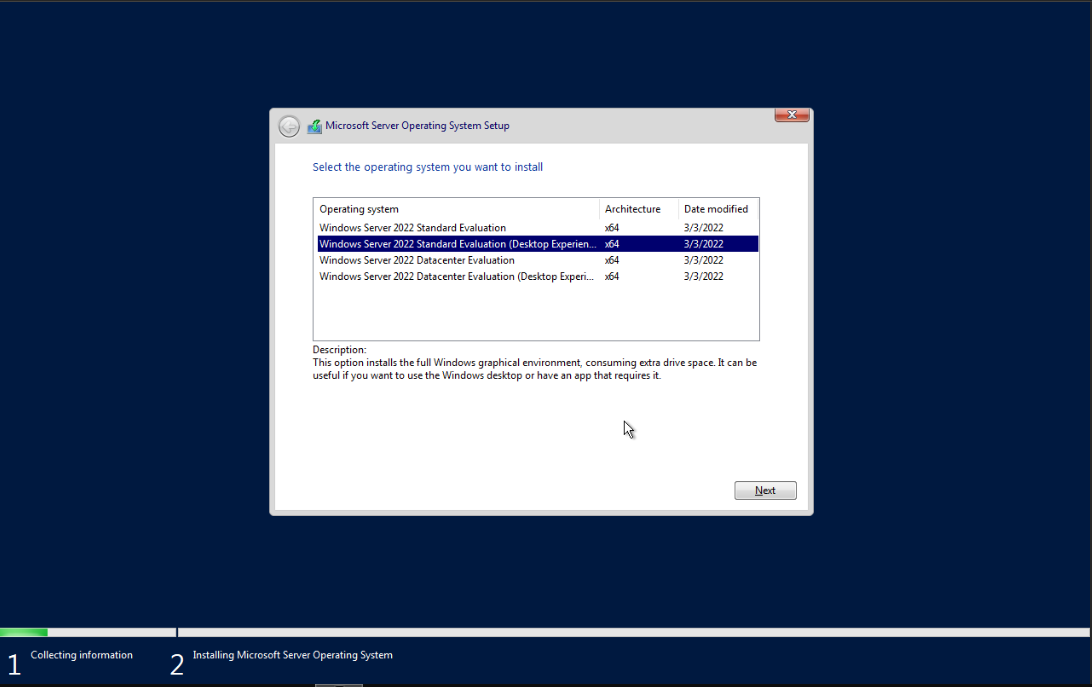Close the Microsoft Server Operating System Setup window

(792, 115)
